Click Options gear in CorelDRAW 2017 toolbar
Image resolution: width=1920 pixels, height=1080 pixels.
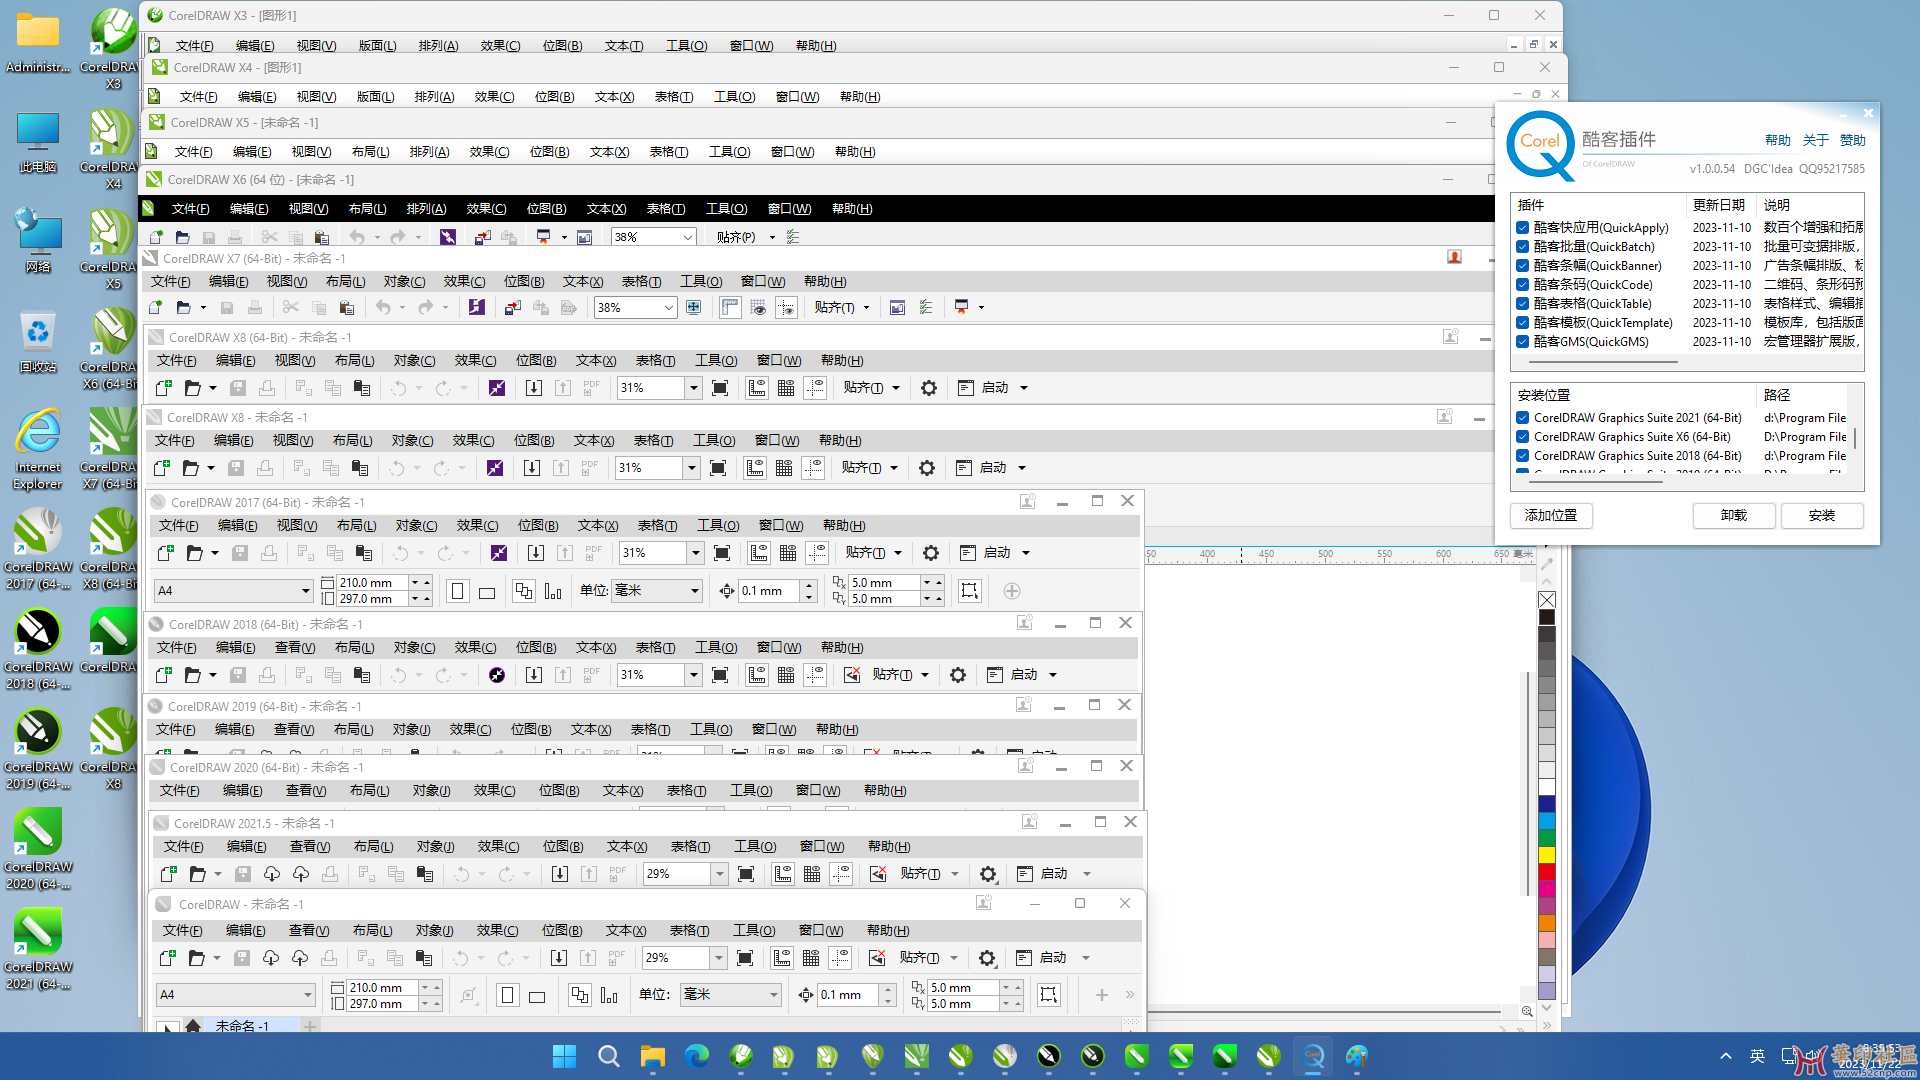pos(931,553)
